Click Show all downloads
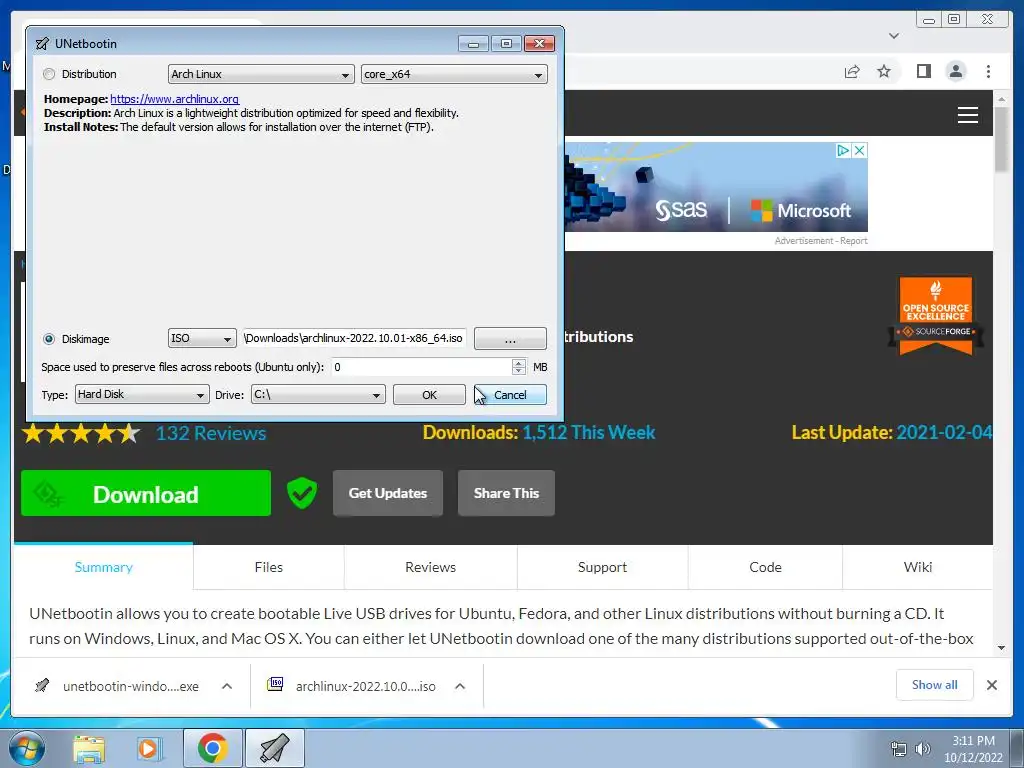1024x768 pixels. pos(935,685)
